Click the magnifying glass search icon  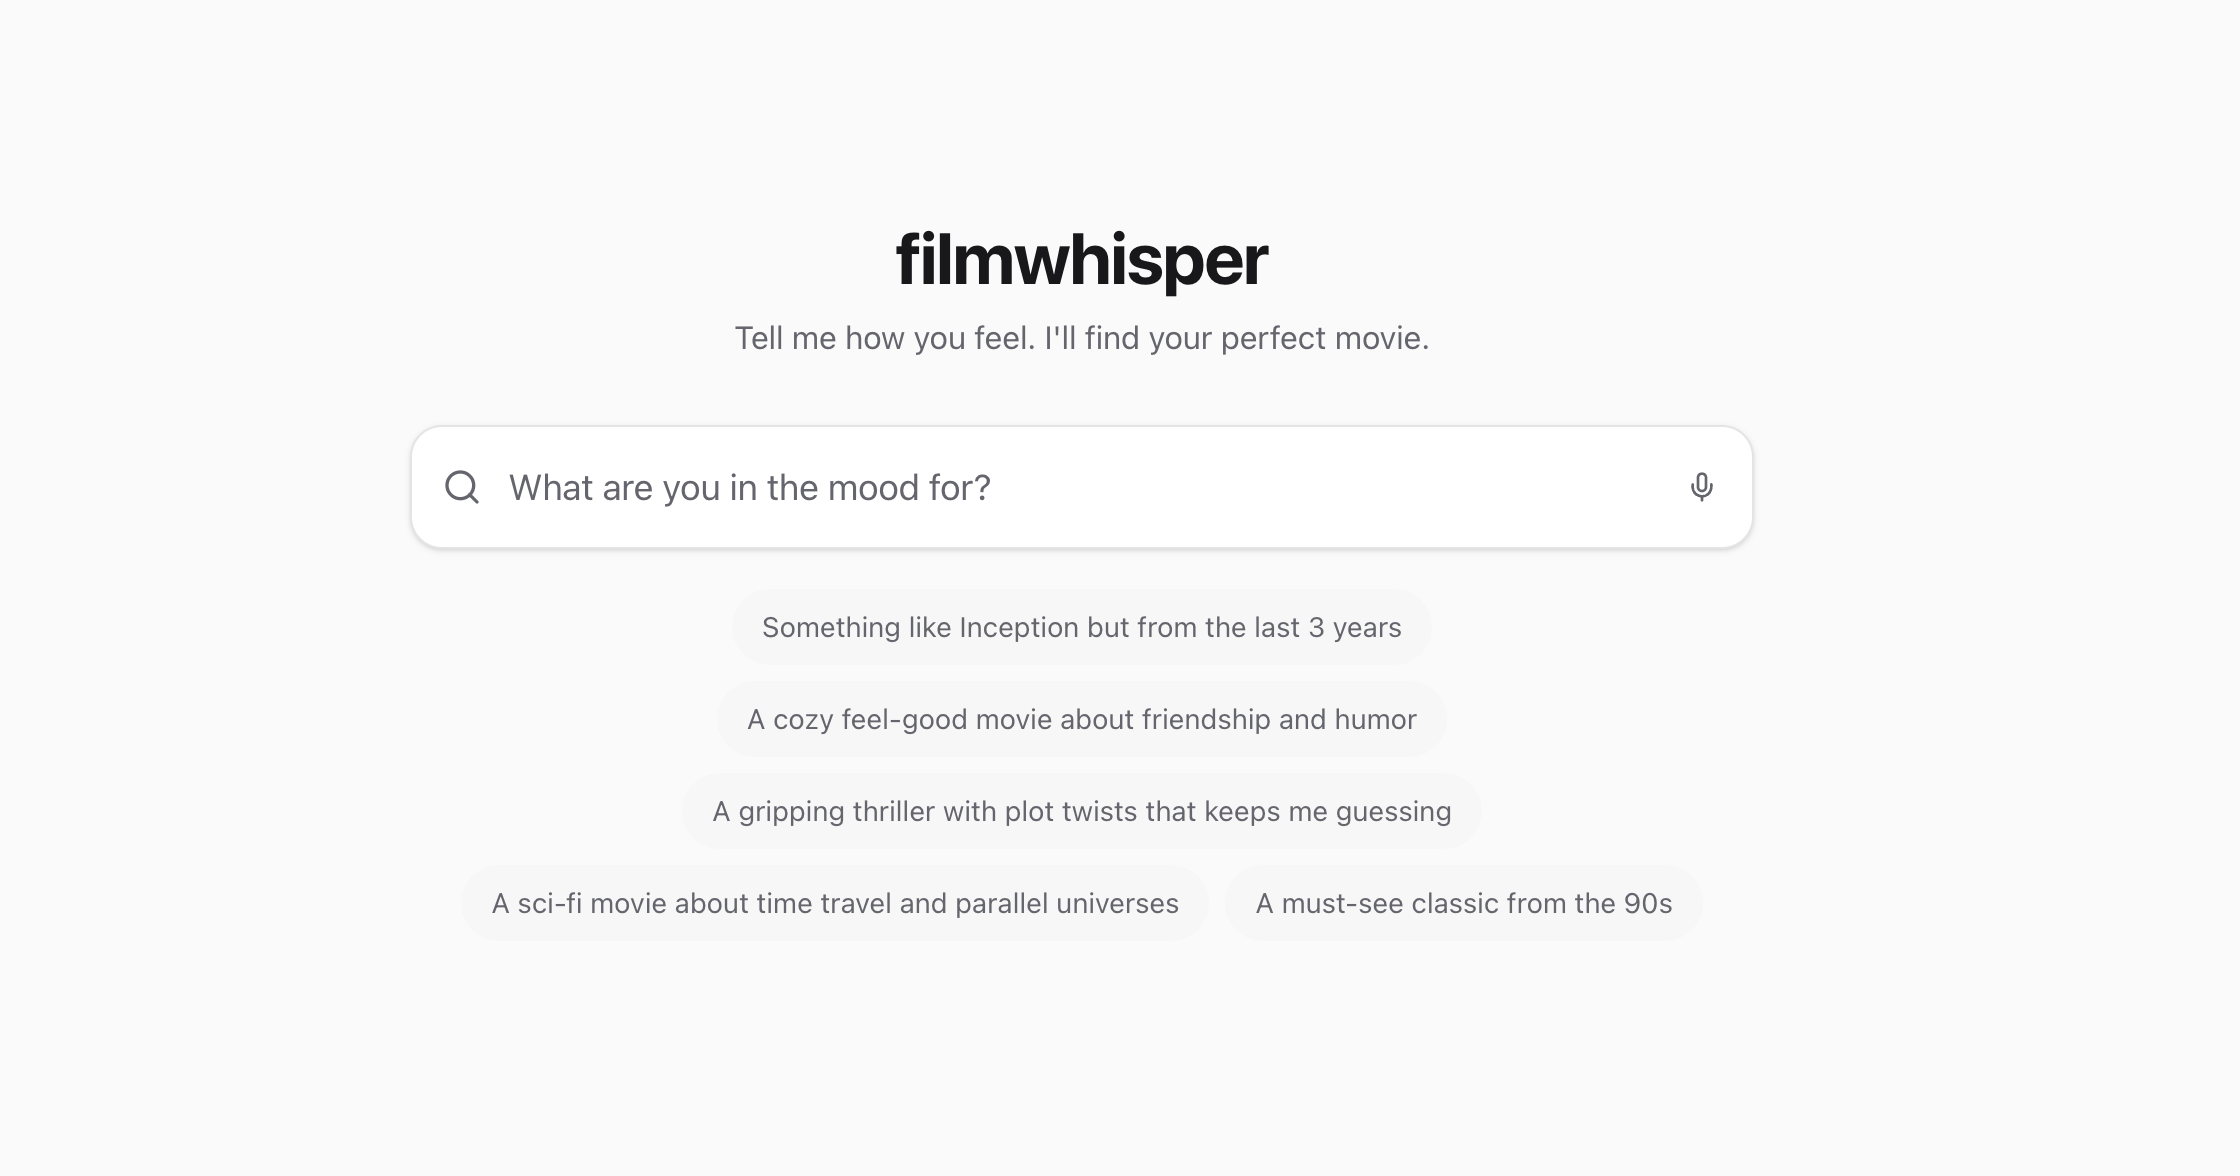[x=462, y=487]
